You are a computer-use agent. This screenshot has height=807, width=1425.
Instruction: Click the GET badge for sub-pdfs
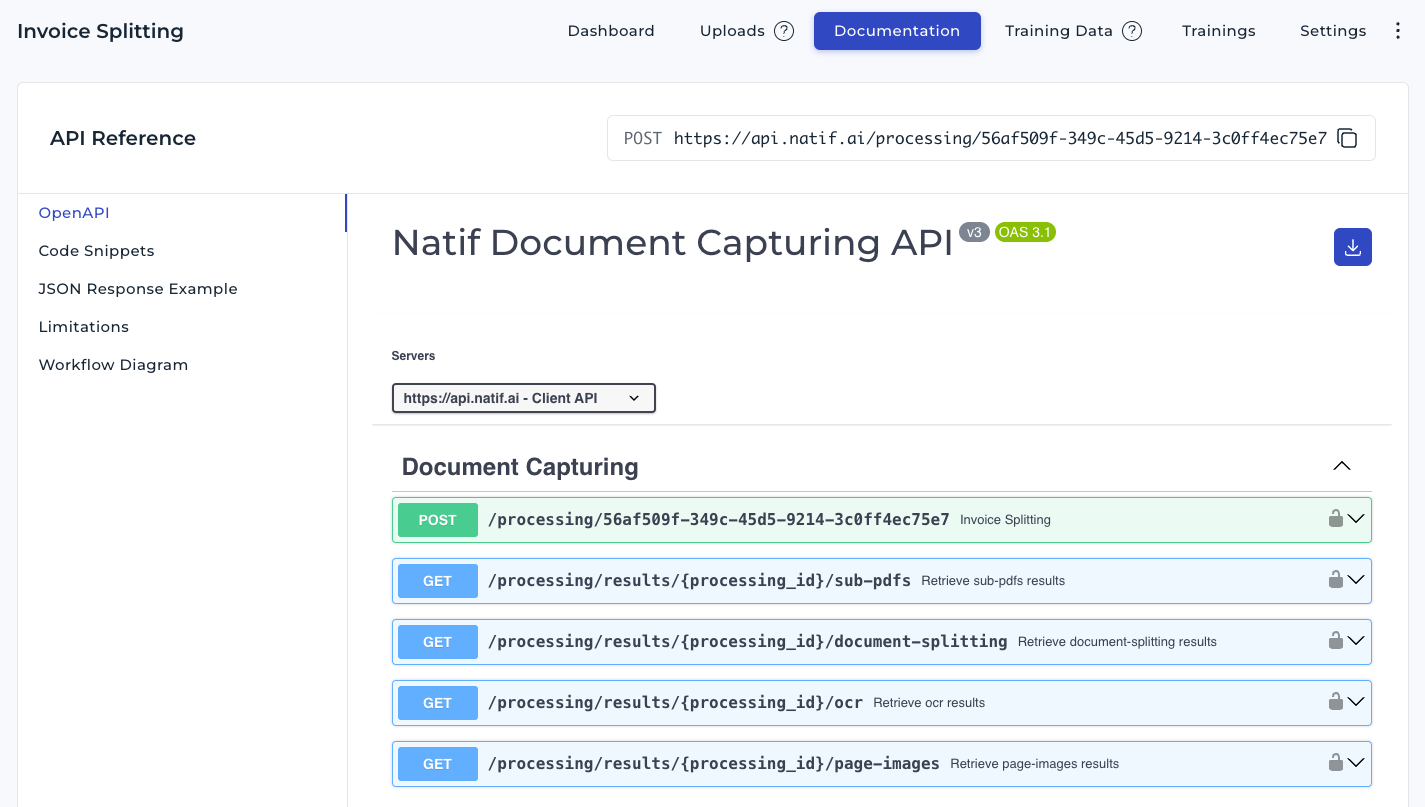click(x=438, y=581)
